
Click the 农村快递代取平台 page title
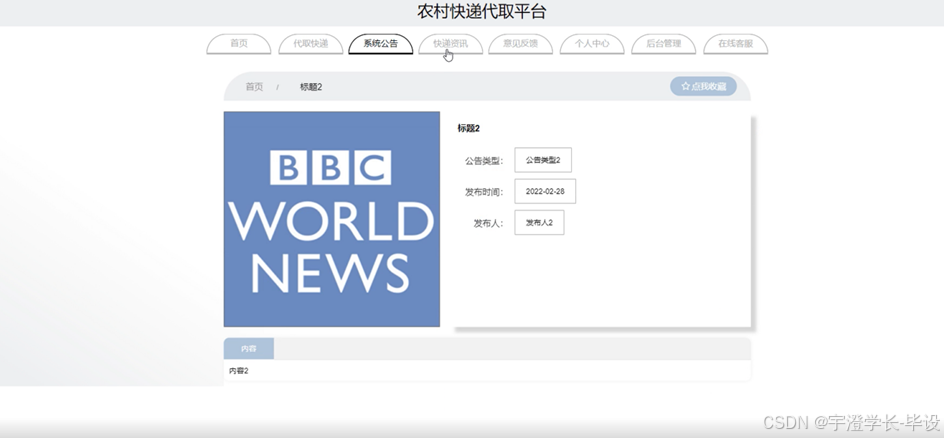tap(482, 11)
